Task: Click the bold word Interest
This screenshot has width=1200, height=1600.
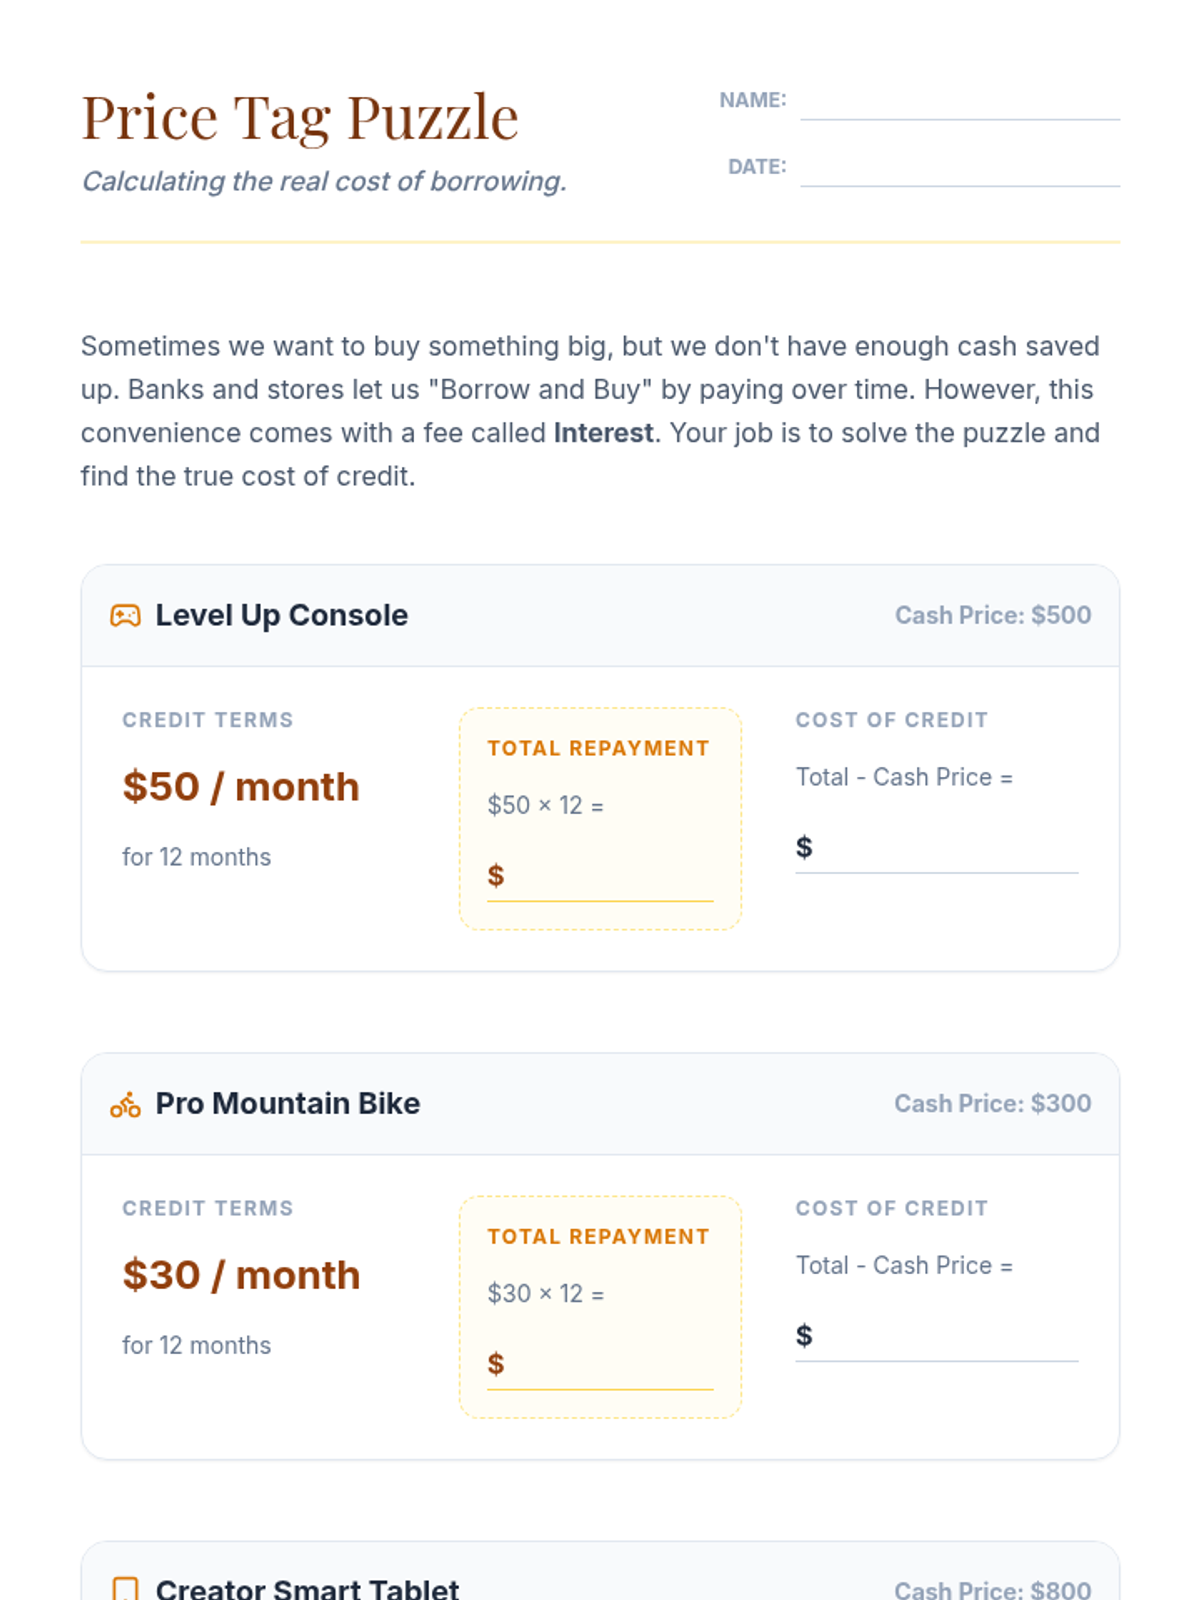Action: (603, 433)
